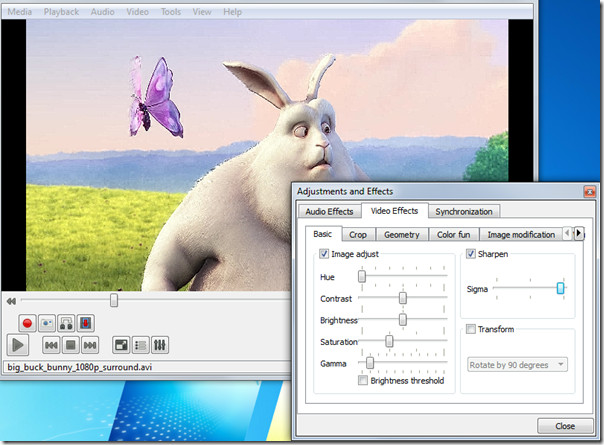The width and height of the screenshot is (604, 445).
Task: Disable the Sharpen checkbox
Action: tap(471, 254)
